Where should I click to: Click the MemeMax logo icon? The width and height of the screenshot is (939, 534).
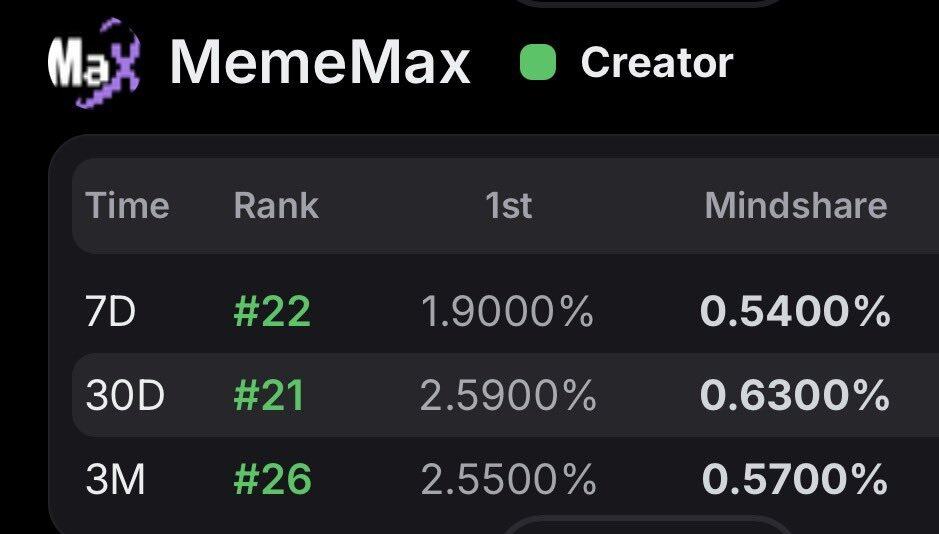tap(95, 64)
